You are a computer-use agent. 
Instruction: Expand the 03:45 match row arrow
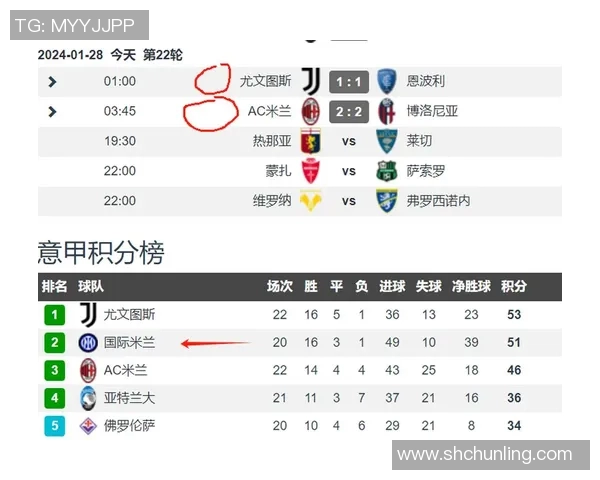[x=52, y=111]
